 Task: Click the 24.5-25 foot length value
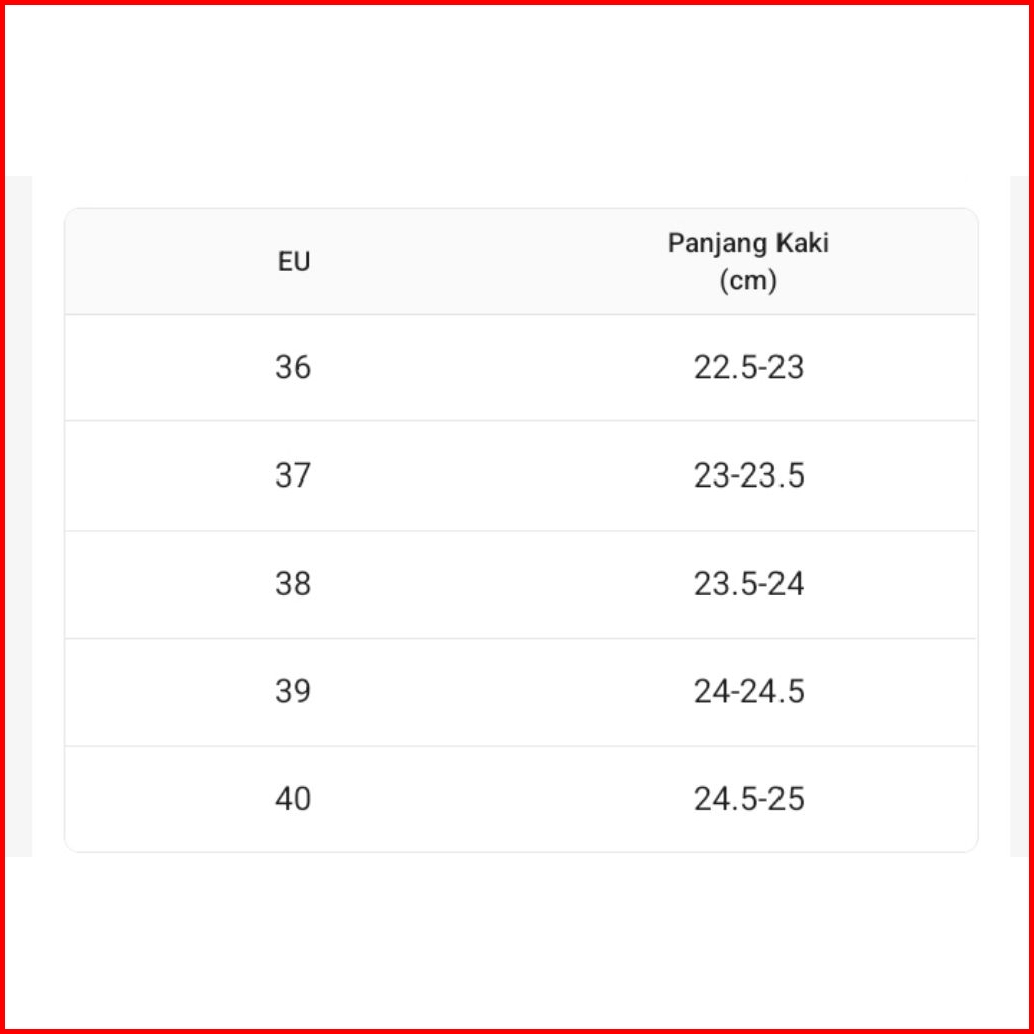click(x=749, y=800)
